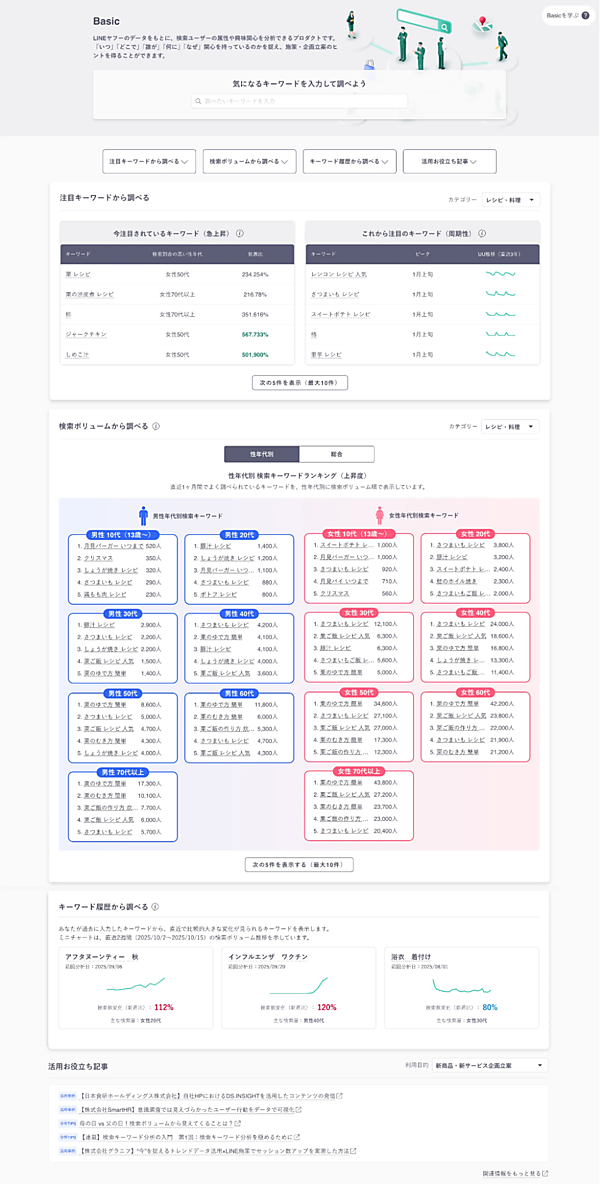Screen dimensions: 600x1184
Task: Click the info icon next to これから注目のキーワード
Action: click(482, 233)
